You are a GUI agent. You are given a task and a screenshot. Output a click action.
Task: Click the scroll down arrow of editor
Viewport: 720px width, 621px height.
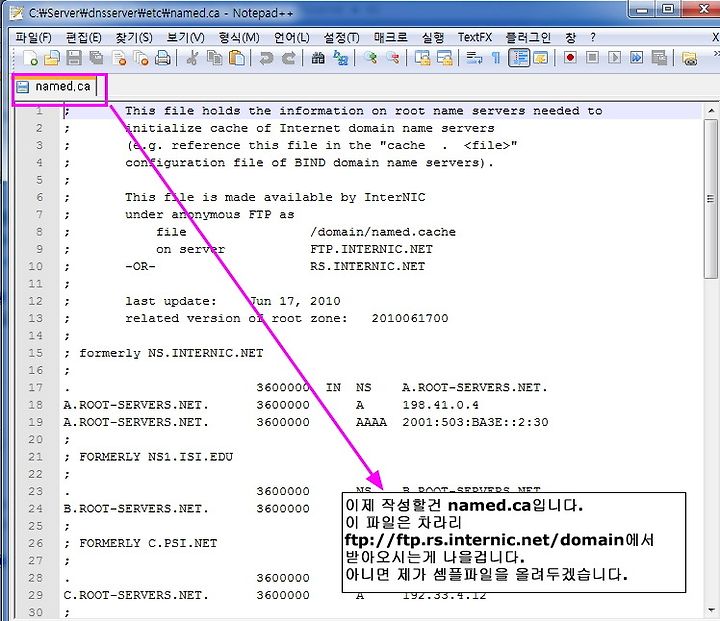711,610
